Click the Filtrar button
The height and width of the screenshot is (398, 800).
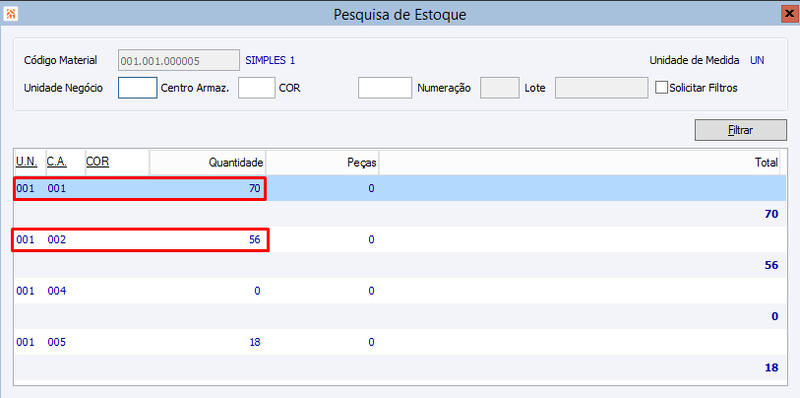[740, 130]
